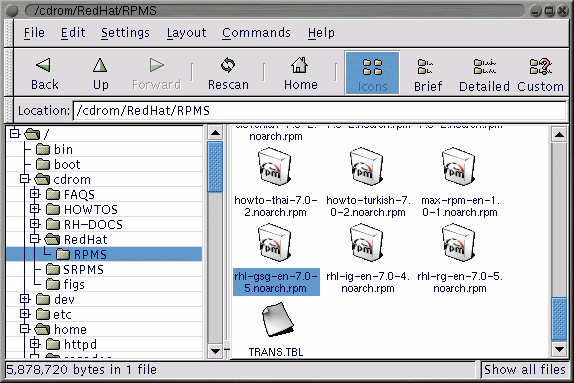574x383 pixels.
Task: Click the Rescan toolbar icon
Action: coord(228,66)
